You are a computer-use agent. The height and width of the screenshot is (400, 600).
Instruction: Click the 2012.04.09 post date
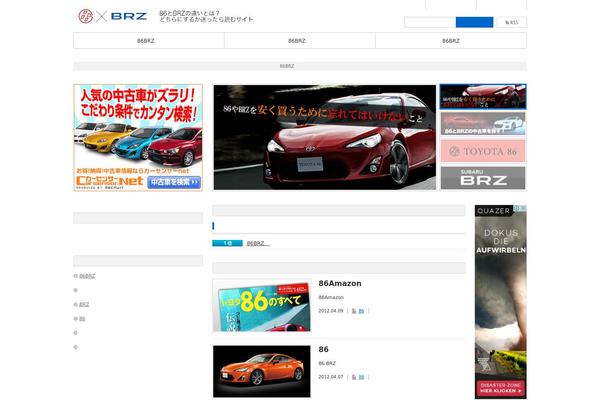click(331, 311)
